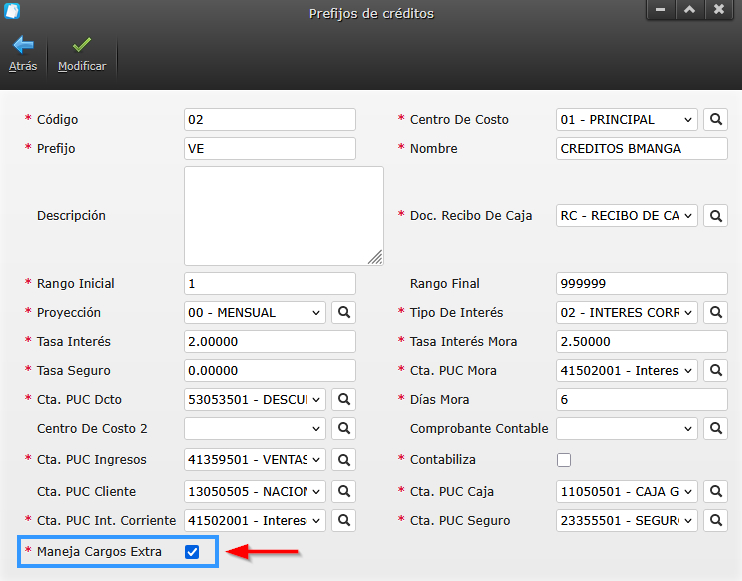This screenshot has height=581, width=742.
Task: Click search icon next to Cta. PUC Mora
Action: click(715, 371)
